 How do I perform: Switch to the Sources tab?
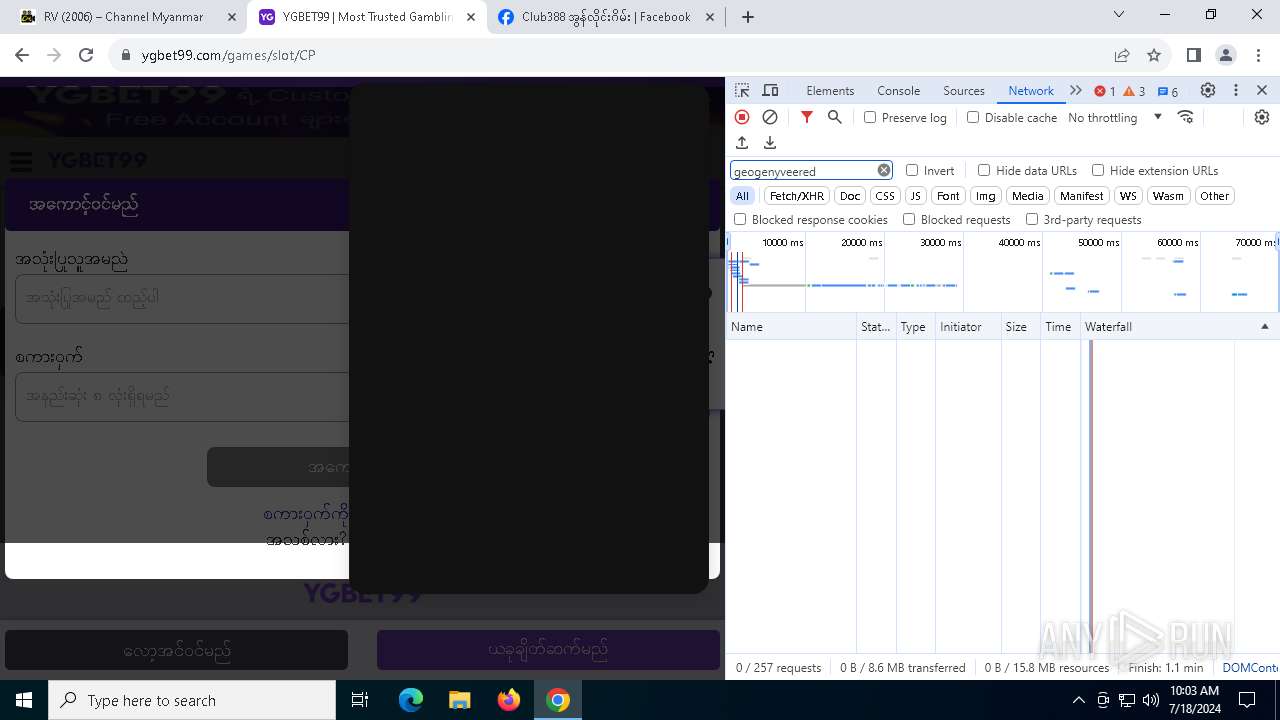(x=964, y=90)
